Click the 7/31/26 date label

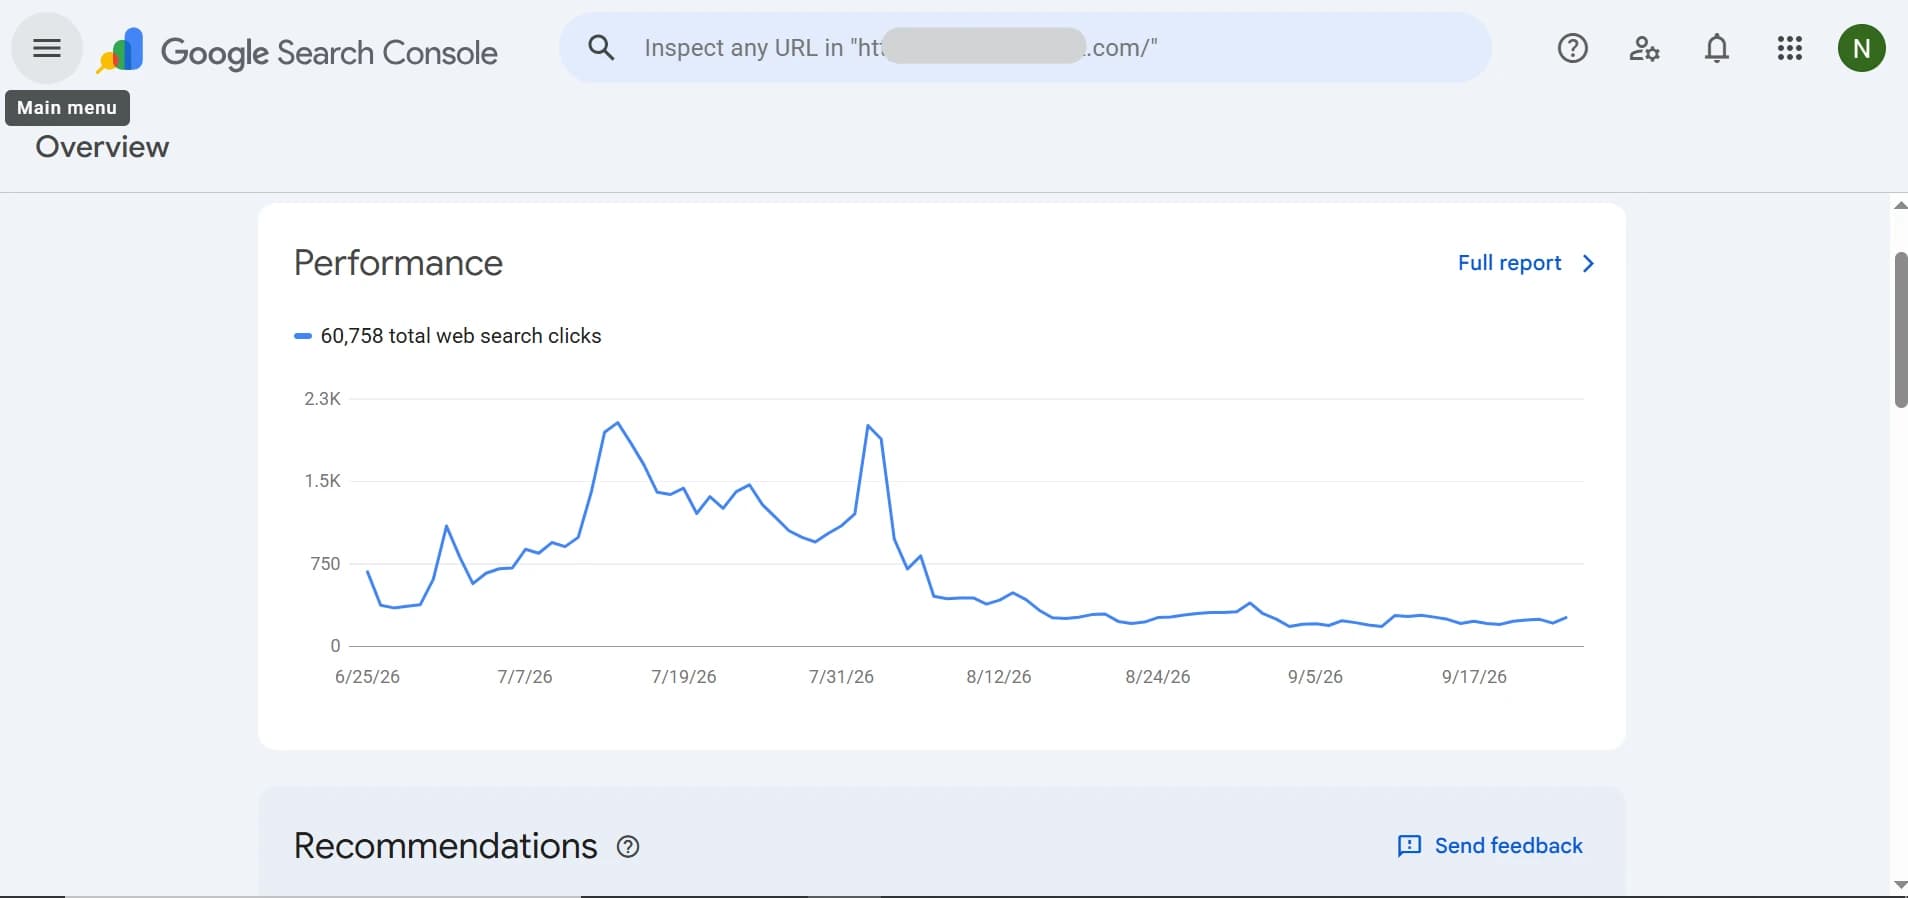pyautogui.click(x=841, y=677)
